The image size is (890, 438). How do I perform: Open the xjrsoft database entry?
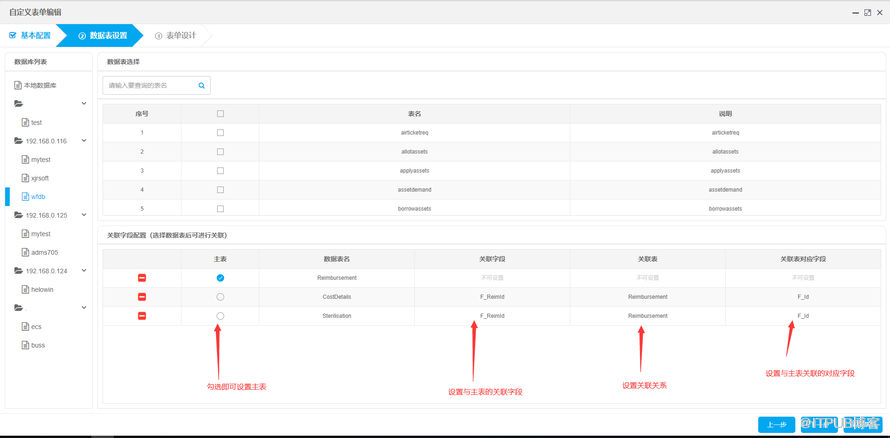pos(40,178)
